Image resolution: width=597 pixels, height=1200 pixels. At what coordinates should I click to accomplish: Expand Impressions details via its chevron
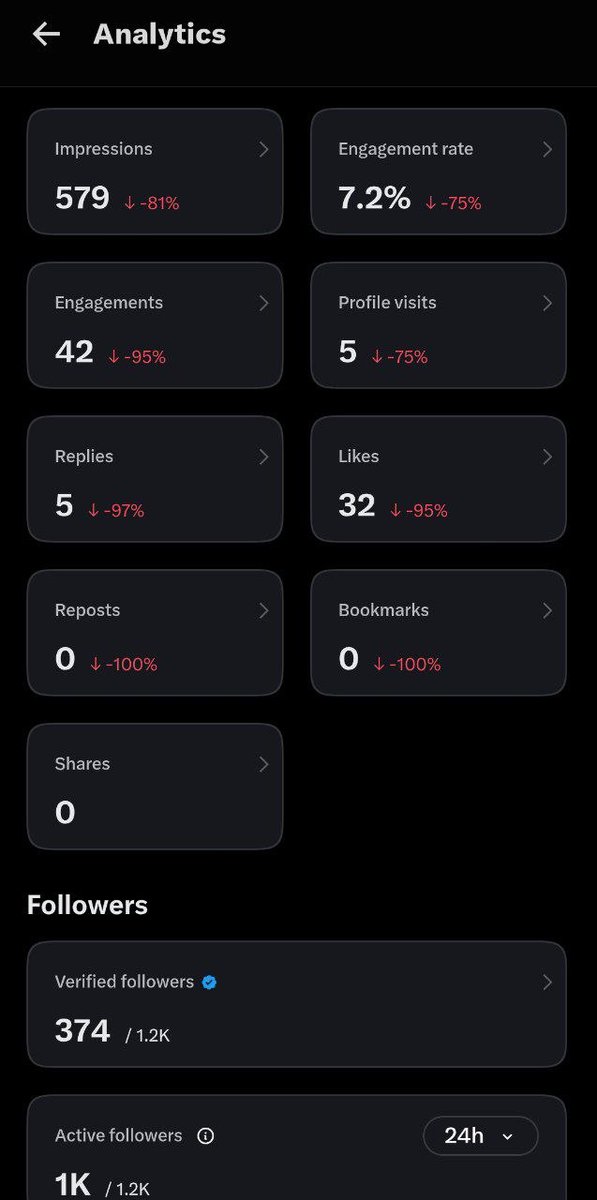coord(264,149)
